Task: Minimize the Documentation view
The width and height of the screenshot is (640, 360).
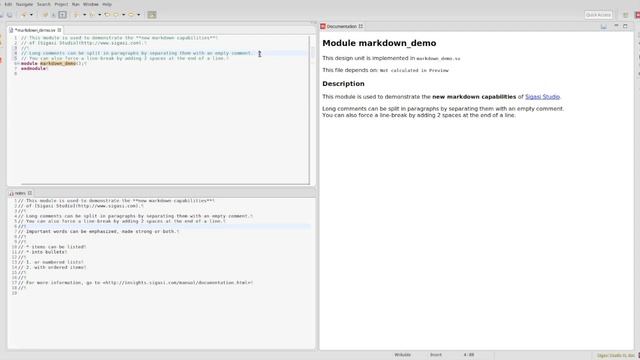Action: (616, 26)
